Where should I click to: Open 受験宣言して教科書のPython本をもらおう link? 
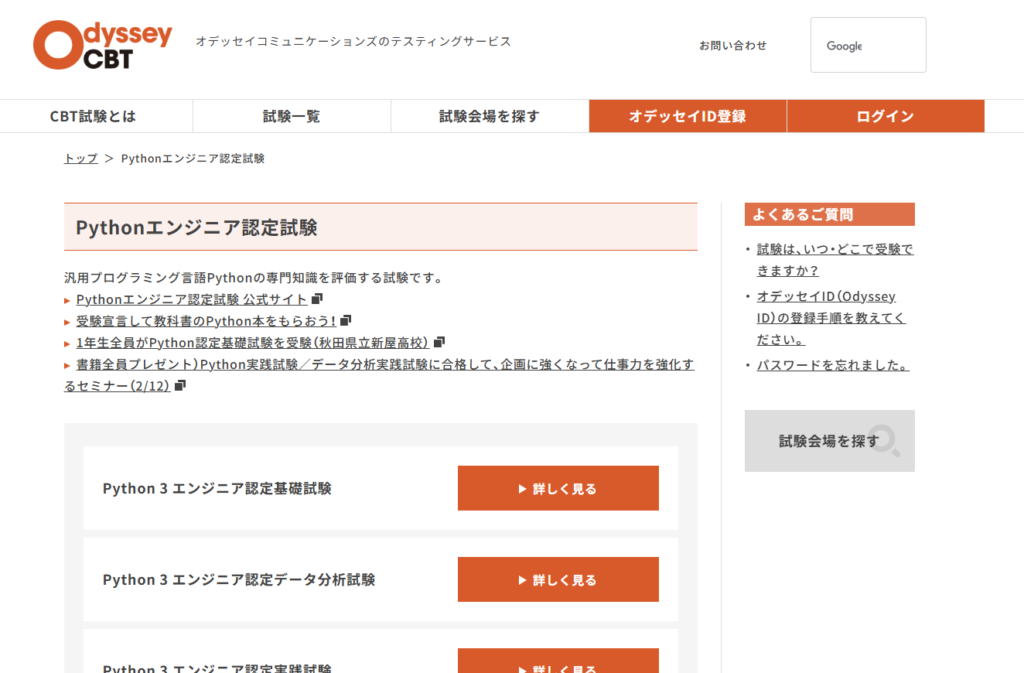coord(205,321)
